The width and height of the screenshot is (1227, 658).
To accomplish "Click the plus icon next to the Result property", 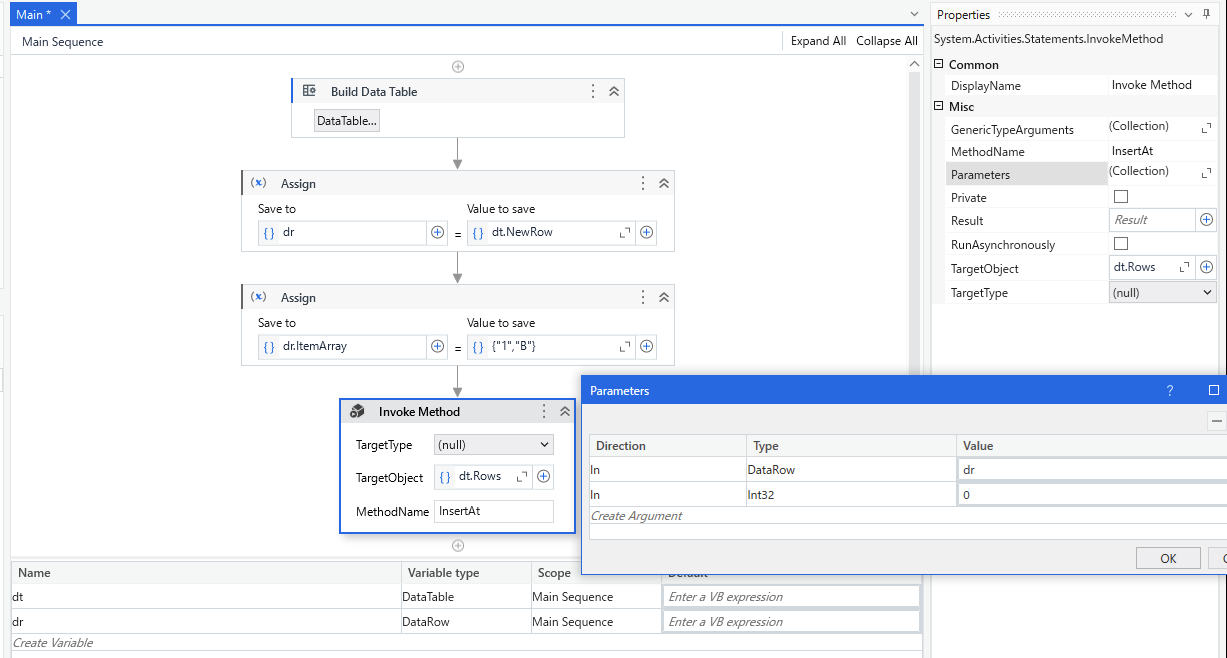I will [1206, 219].
